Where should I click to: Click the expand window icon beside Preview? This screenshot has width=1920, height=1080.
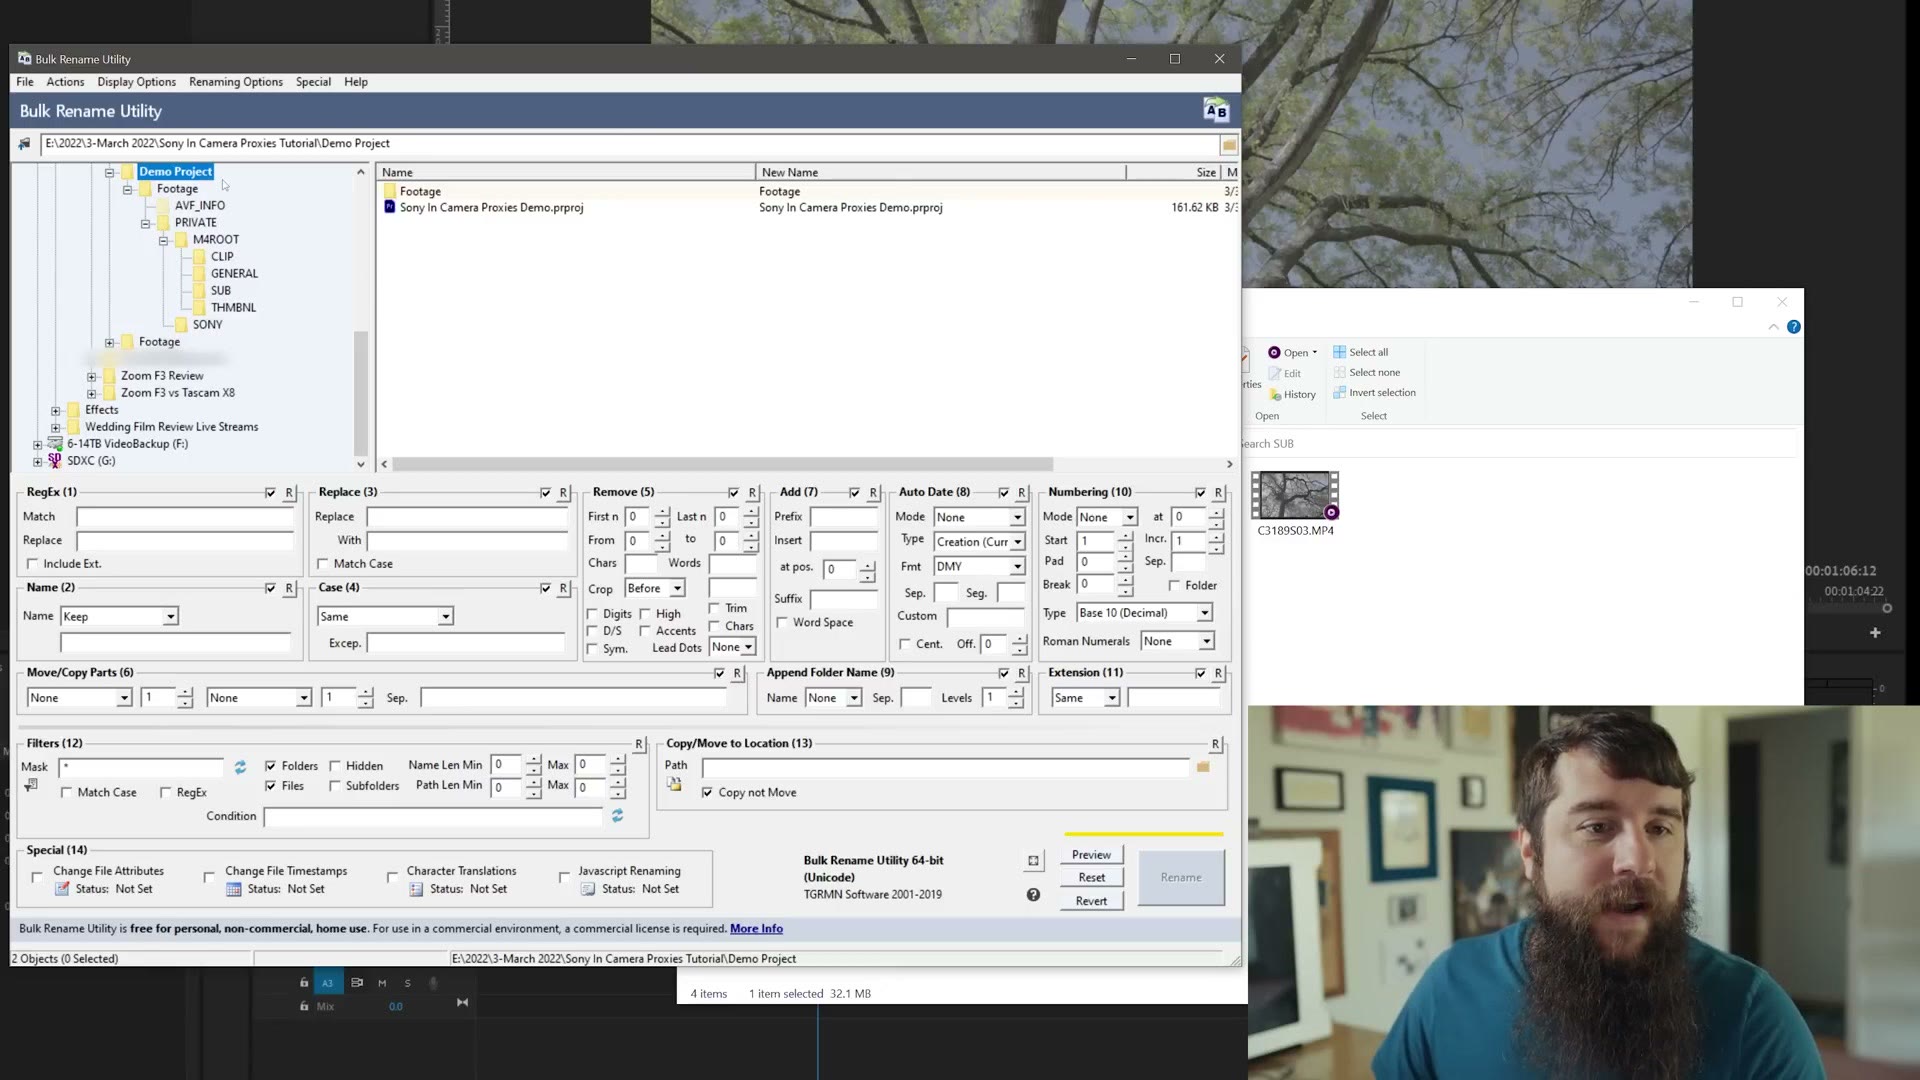1033,860
